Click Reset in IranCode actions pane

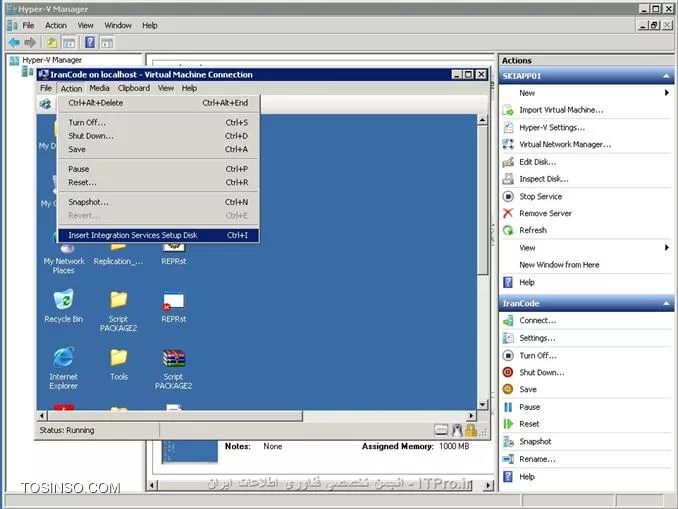point(529,424)
